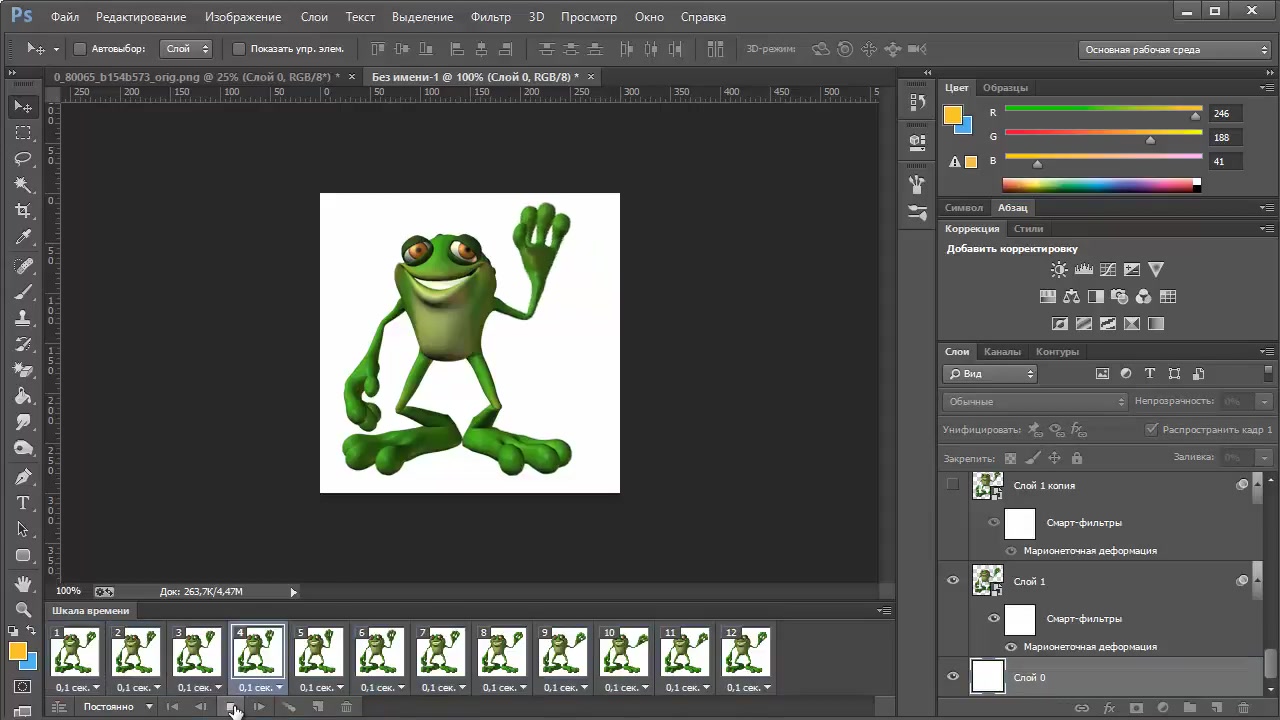The width and height of the screenshot is (1280, 720).
Task: Enable the Автовыбор checkbox
Action: point(80,49)
